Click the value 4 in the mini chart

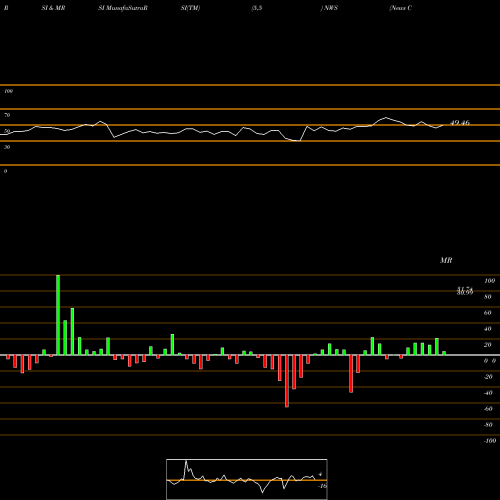tap(320, 474)
